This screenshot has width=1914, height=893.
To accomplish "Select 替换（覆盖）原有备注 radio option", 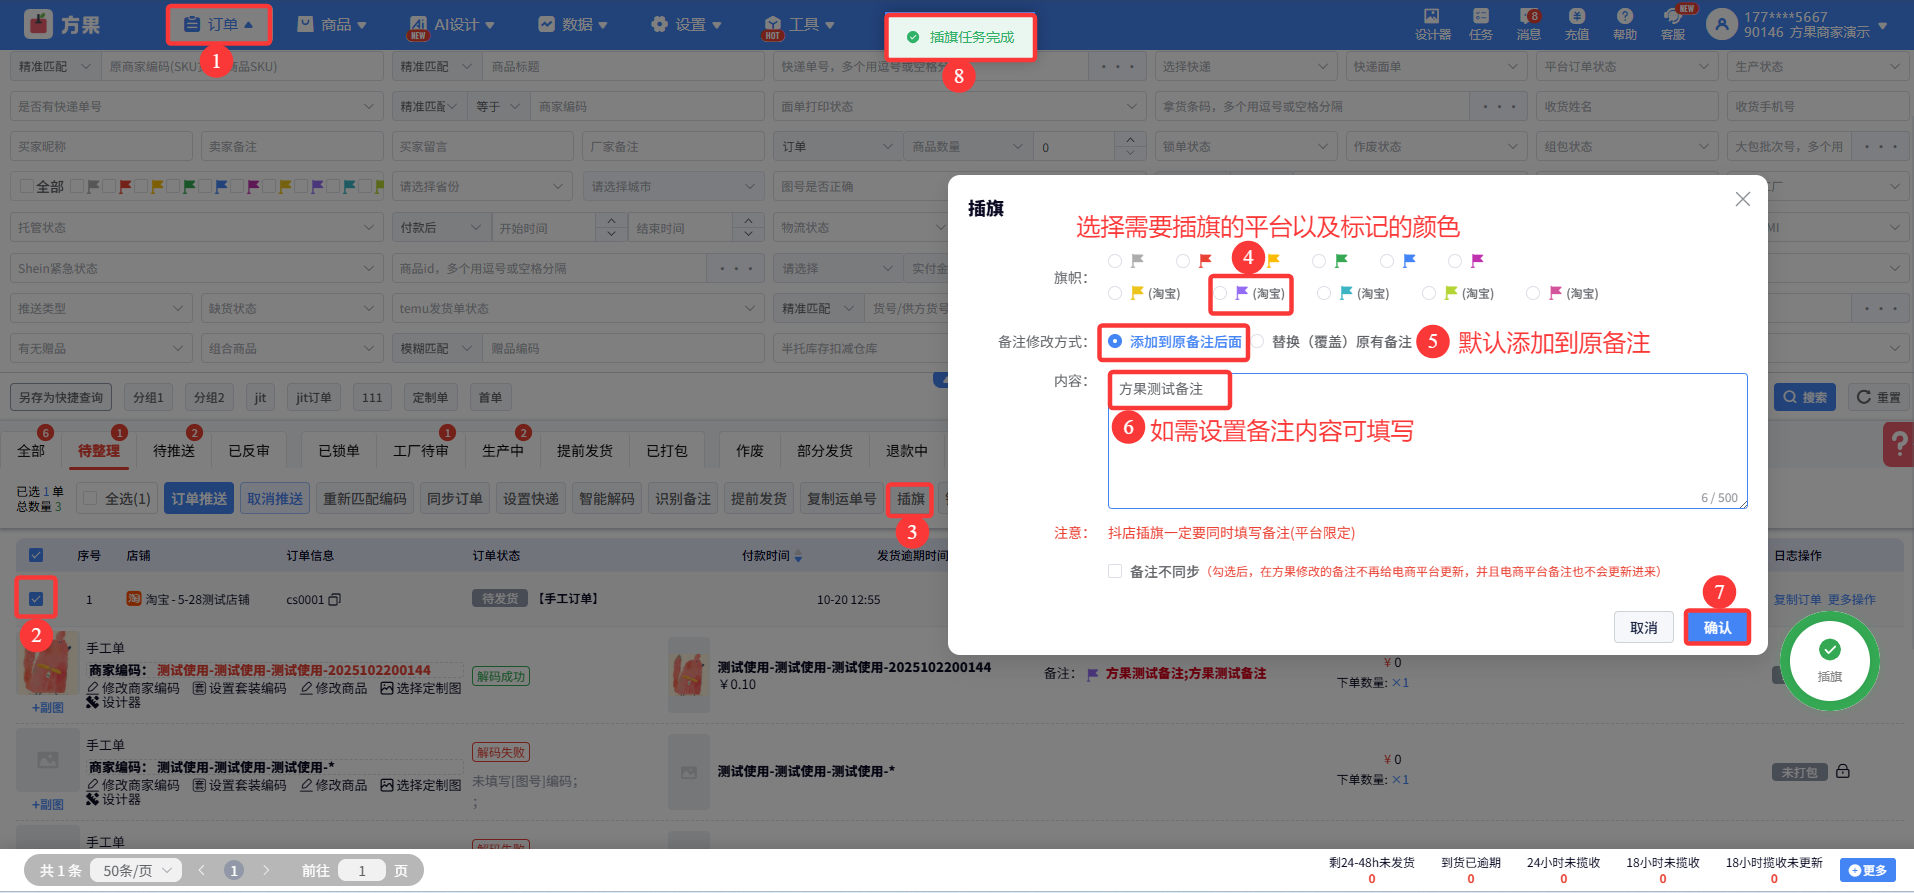I will (1258, 342).
